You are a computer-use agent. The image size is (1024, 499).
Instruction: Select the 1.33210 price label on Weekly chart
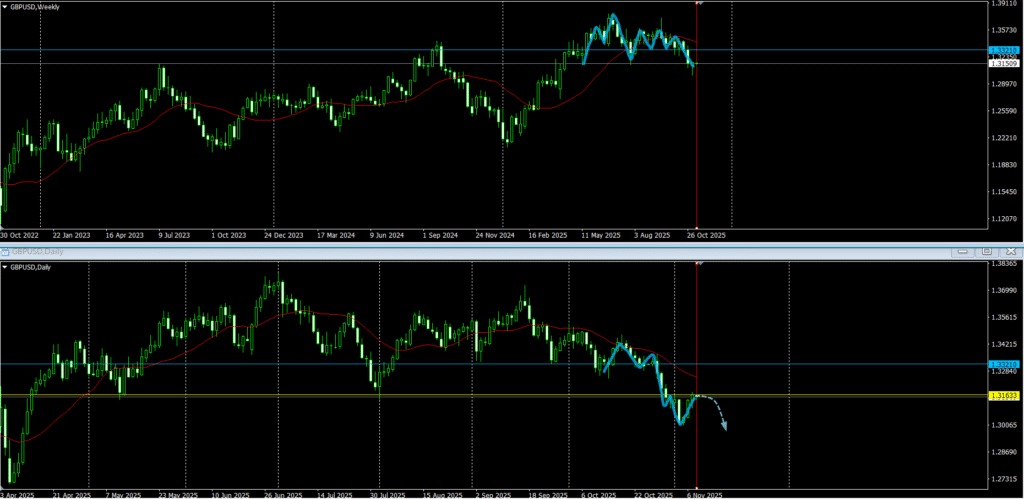[x=1002, y=50]
